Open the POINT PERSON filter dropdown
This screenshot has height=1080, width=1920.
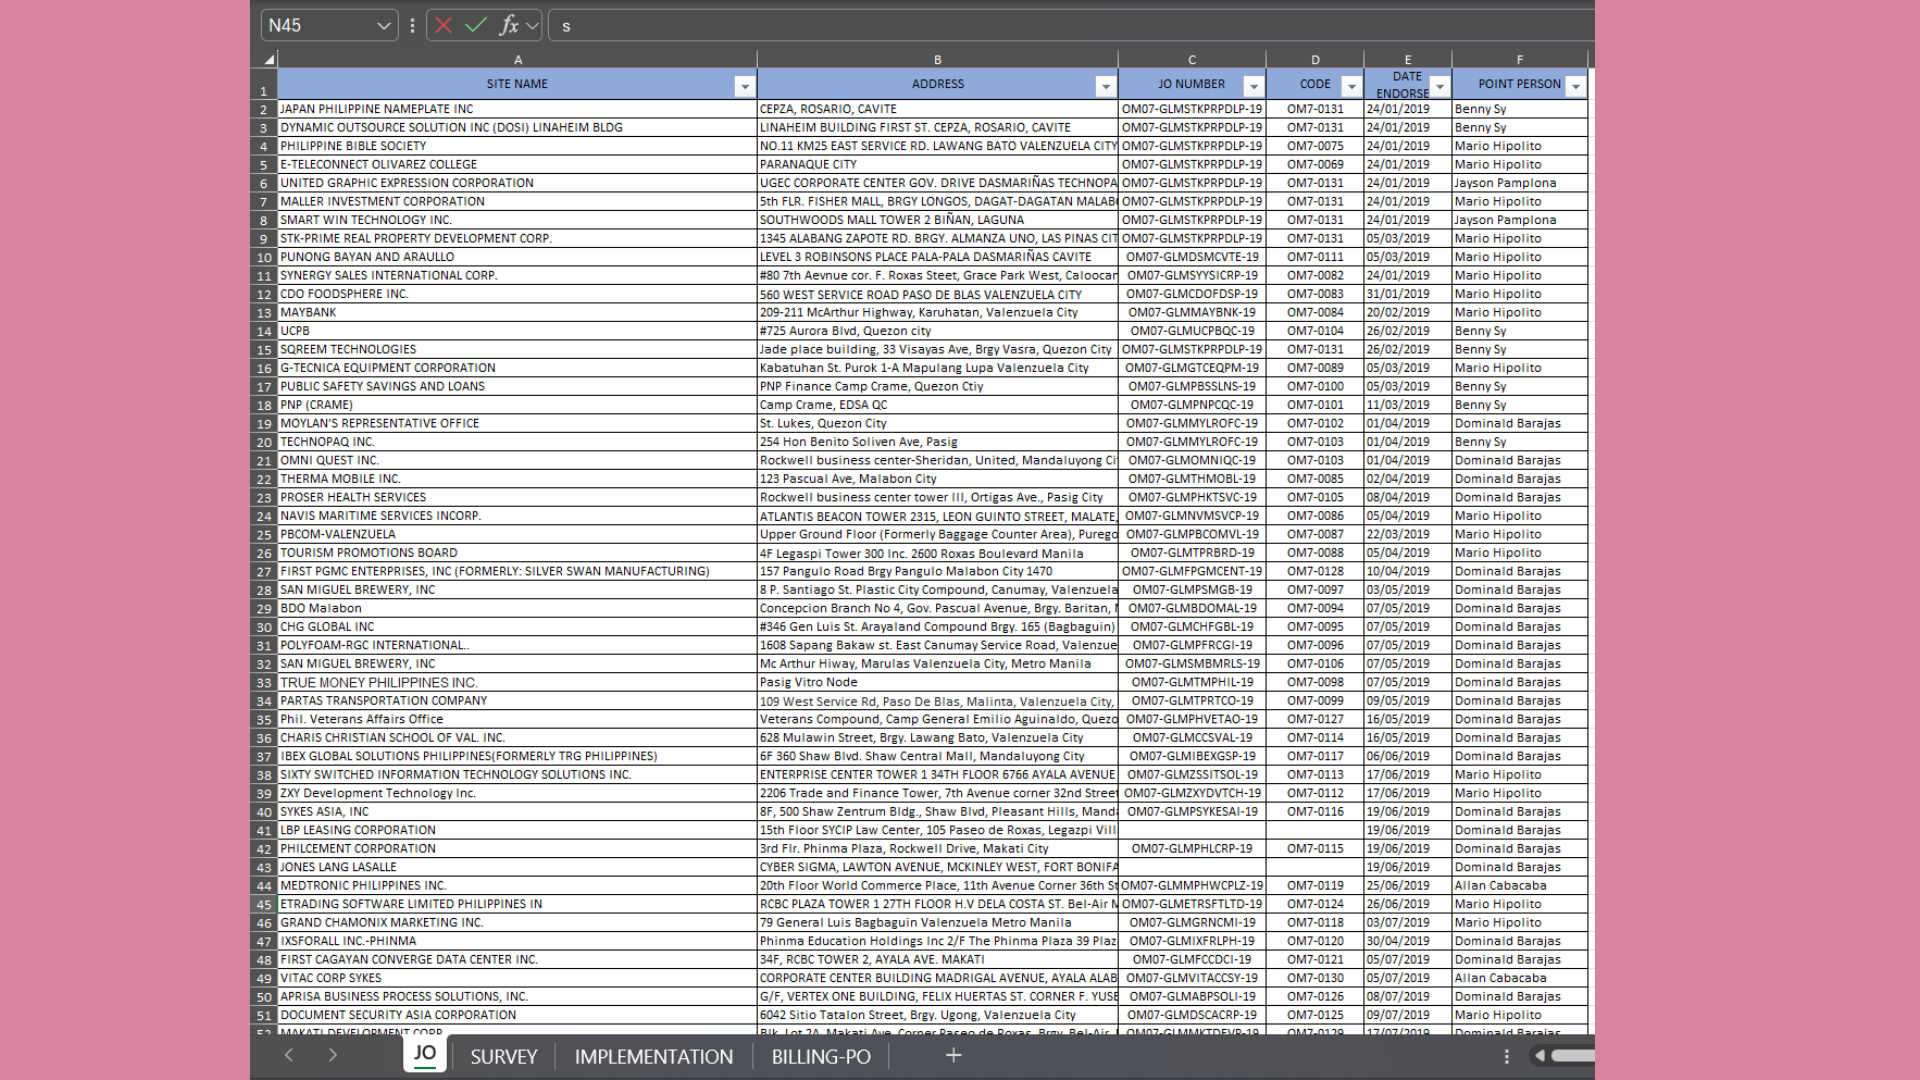tap(1575, 87)
